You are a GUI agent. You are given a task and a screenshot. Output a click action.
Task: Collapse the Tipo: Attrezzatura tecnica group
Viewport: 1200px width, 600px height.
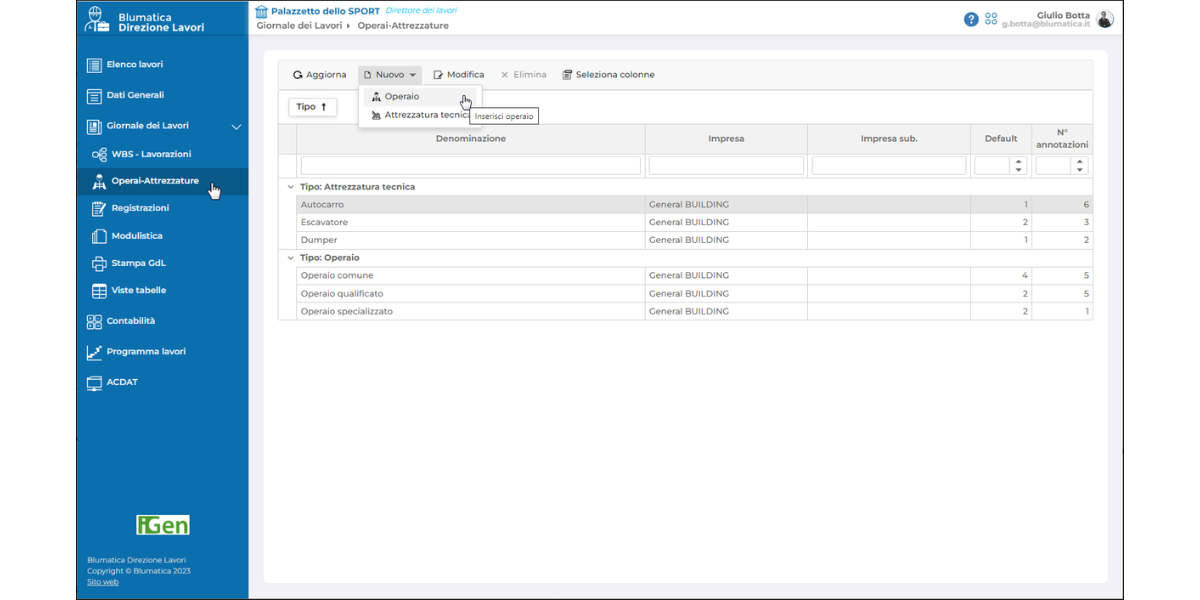290,187
